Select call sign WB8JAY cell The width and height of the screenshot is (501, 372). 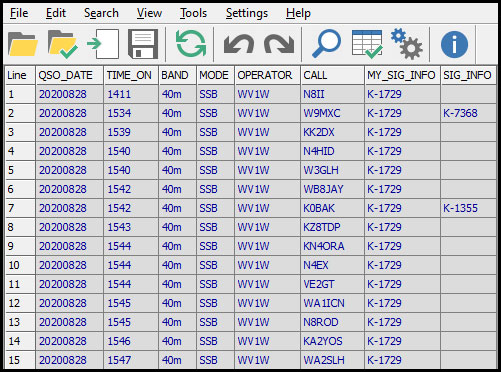333,189
